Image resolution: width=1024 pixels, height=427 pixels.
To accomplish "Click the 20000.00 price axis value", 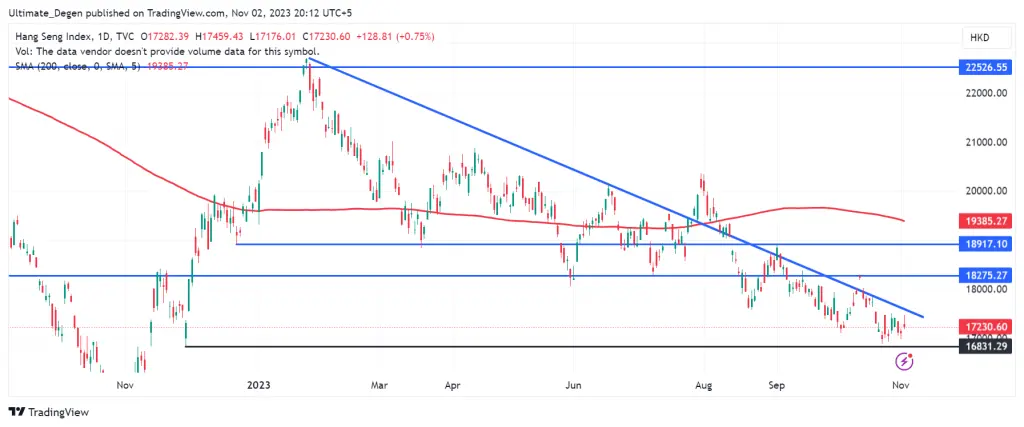I will (984, 191).
